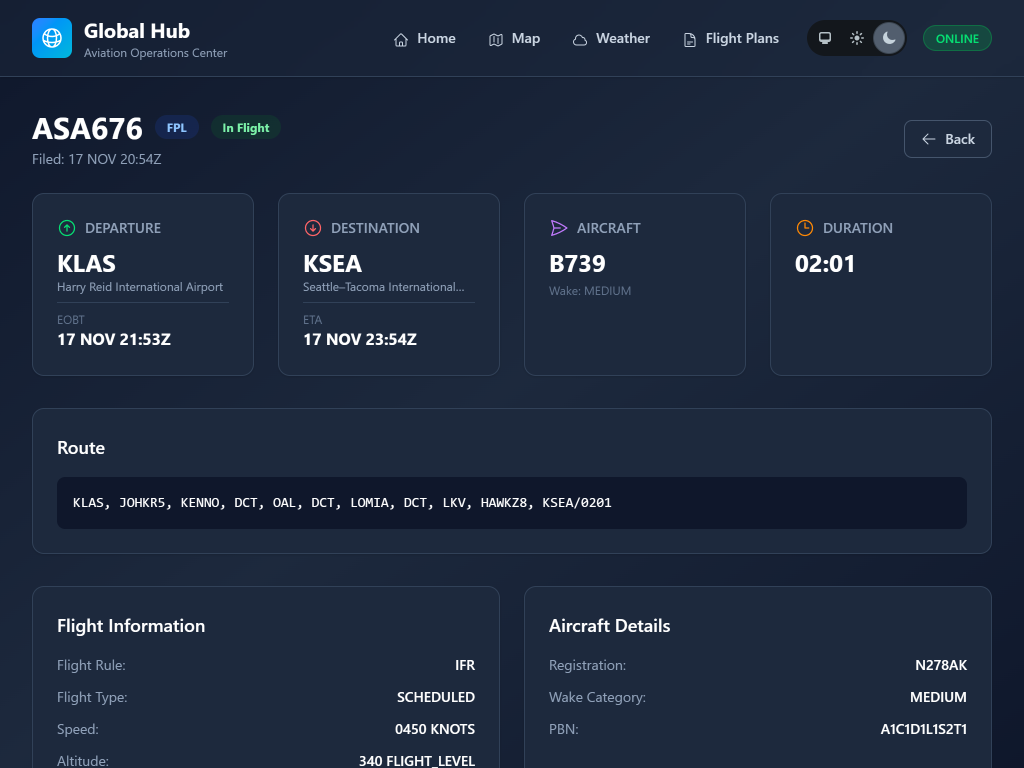Click the cloud icon beside Weather
The image size is (1024, 768).
click(x=580, y=39)
